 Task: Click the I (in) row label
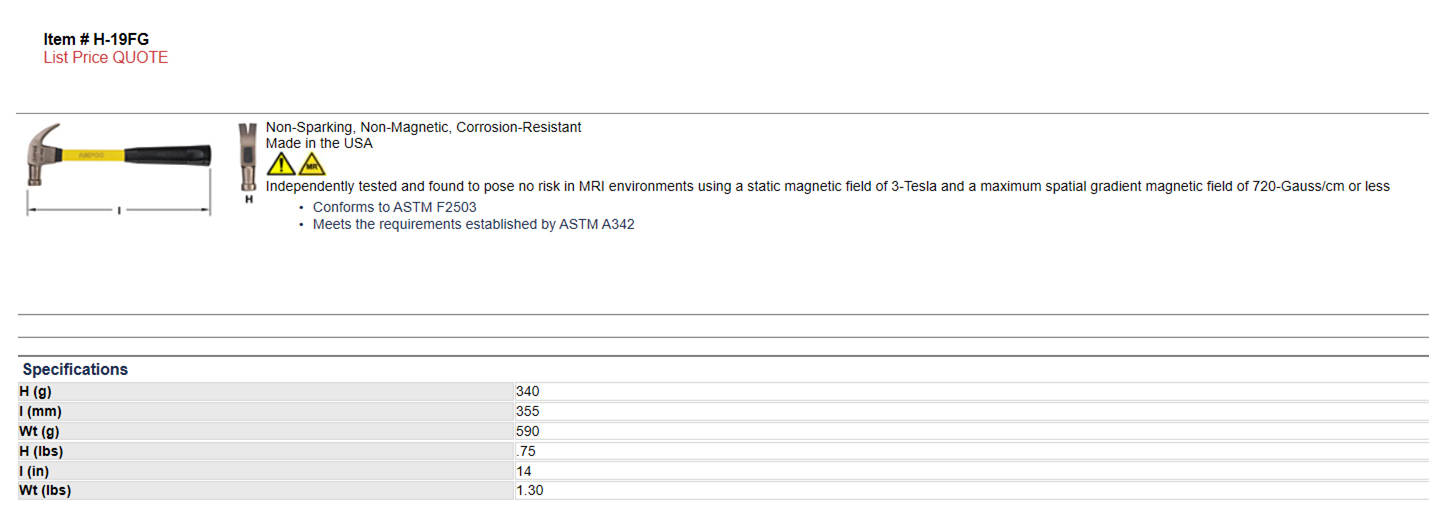click(x=265, y=471)
